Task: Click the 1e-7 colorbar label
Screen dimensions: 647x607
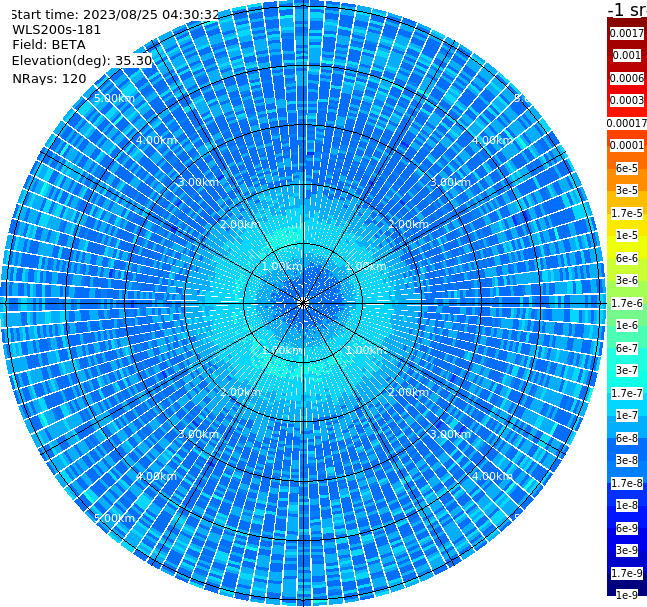Action: click(627, 416)
